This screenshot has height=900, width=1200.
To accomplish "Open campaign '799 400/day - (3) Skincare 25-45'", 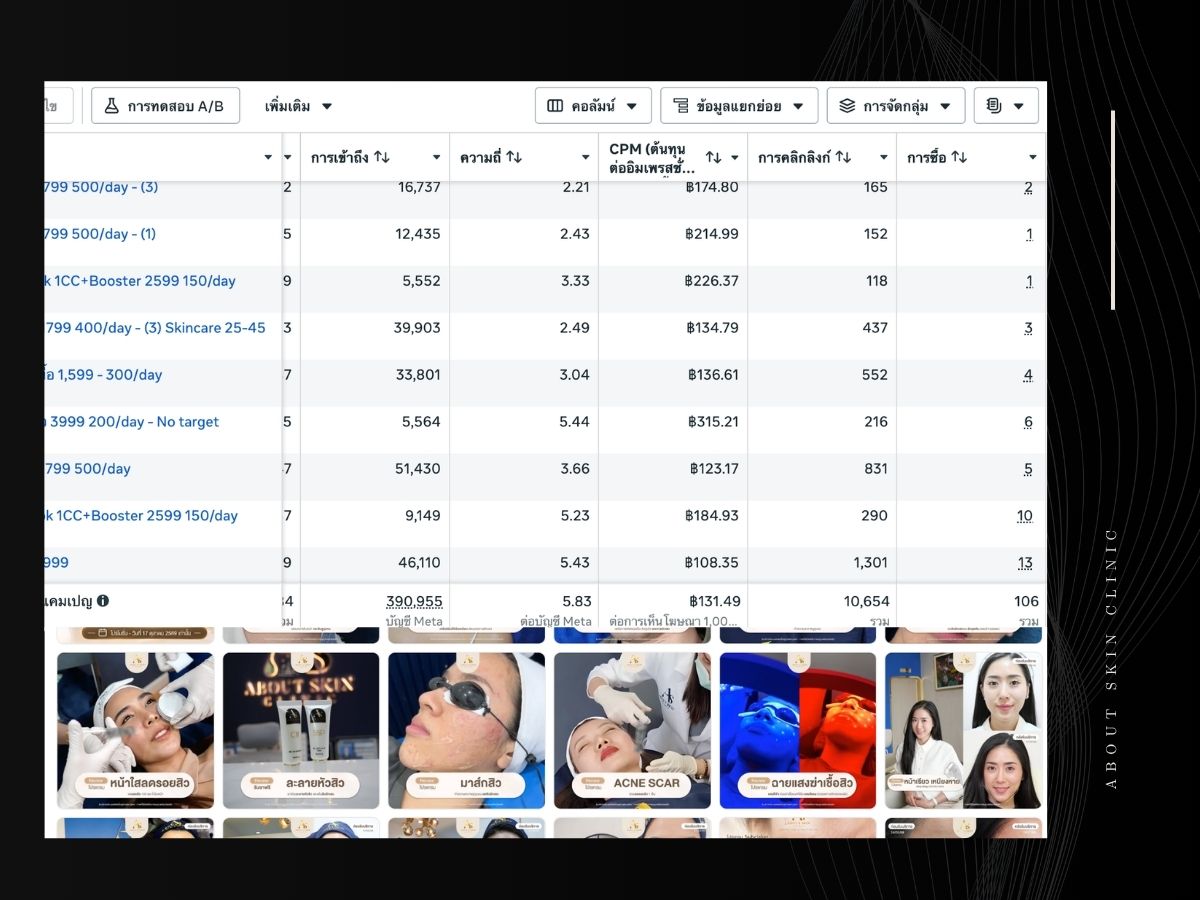I will click(x=155, y=328).
